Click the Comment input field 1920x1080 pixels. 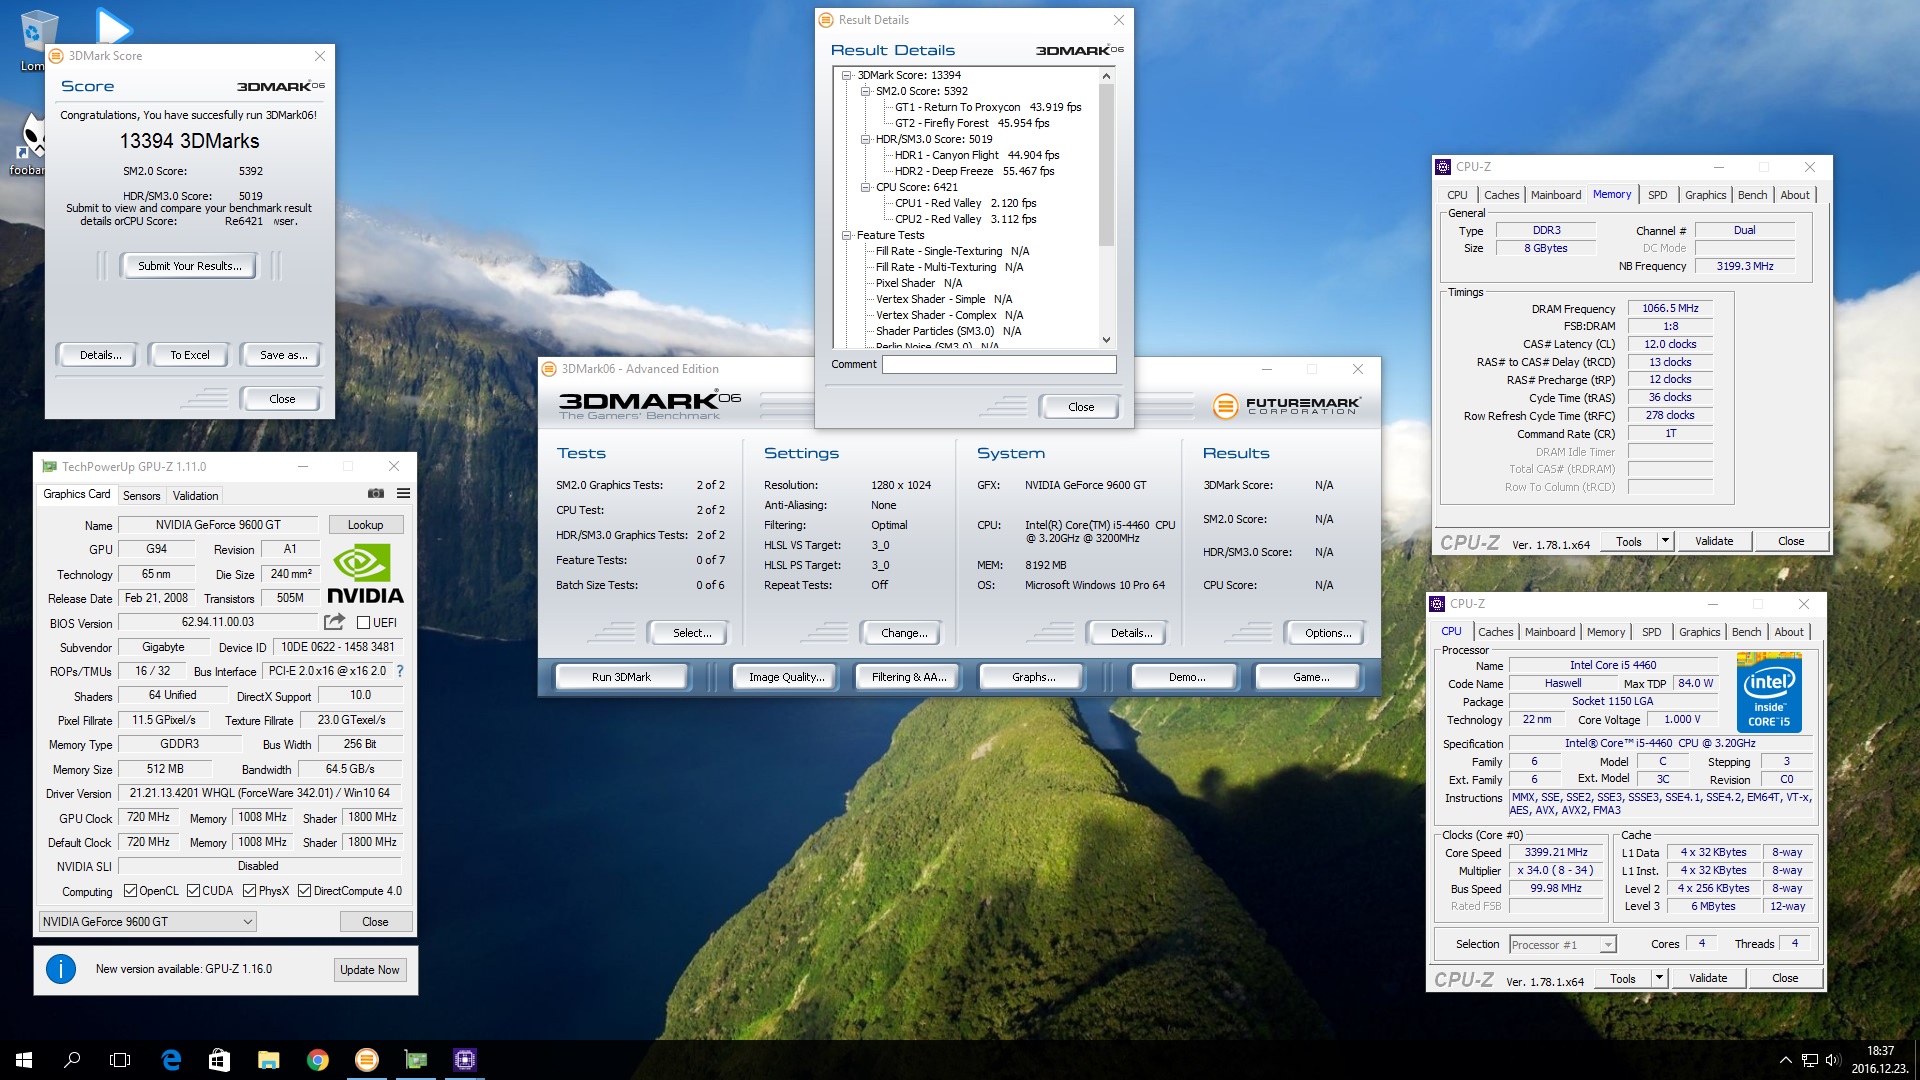click(x=999, y=365)
